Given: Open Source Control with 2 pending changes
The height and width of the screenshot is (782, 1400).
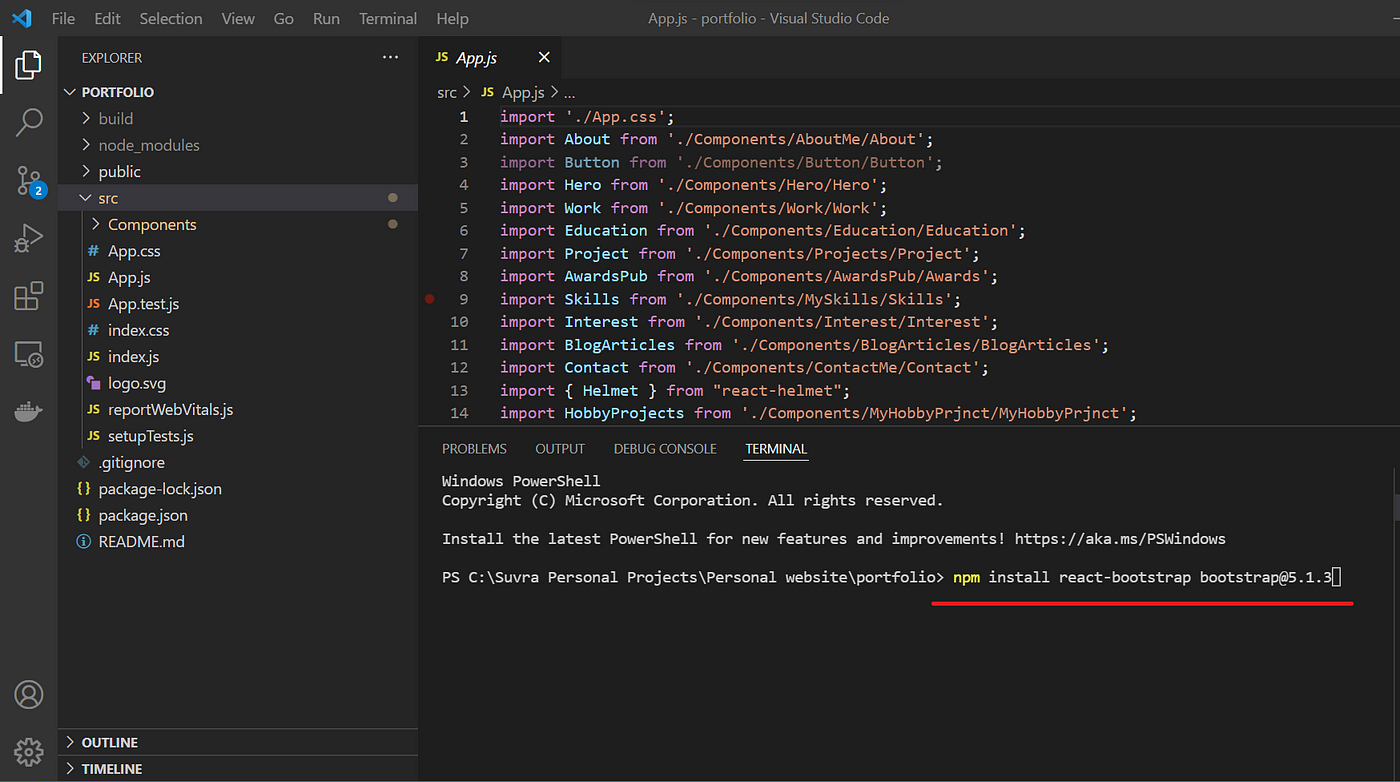Looking at the screenshot, I should (30, 181).
